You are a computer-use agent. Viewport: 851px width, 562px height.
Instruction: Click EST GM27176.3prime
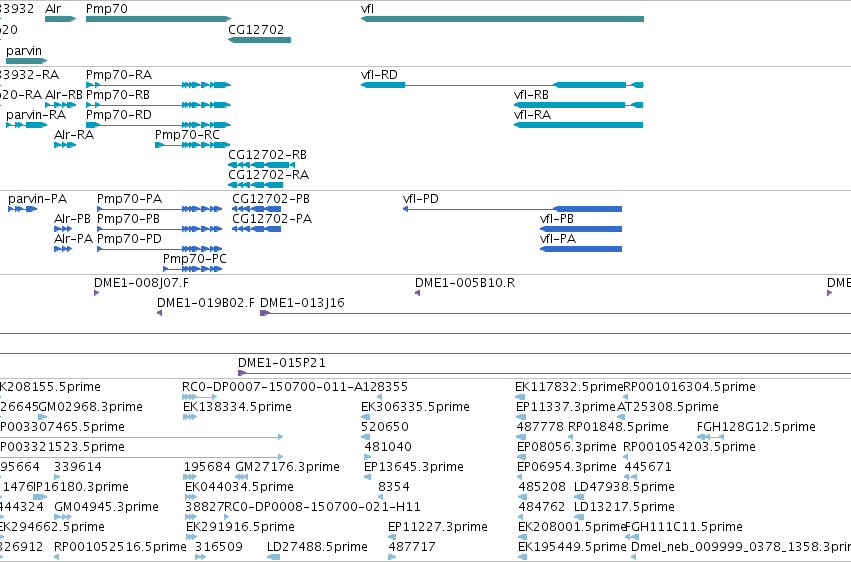[x=287, y=467]
